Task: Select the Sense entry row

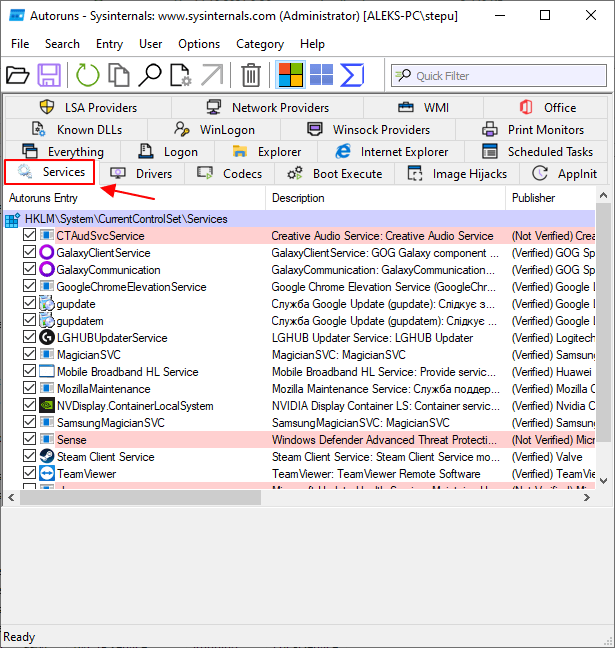Action: [300, 440]
